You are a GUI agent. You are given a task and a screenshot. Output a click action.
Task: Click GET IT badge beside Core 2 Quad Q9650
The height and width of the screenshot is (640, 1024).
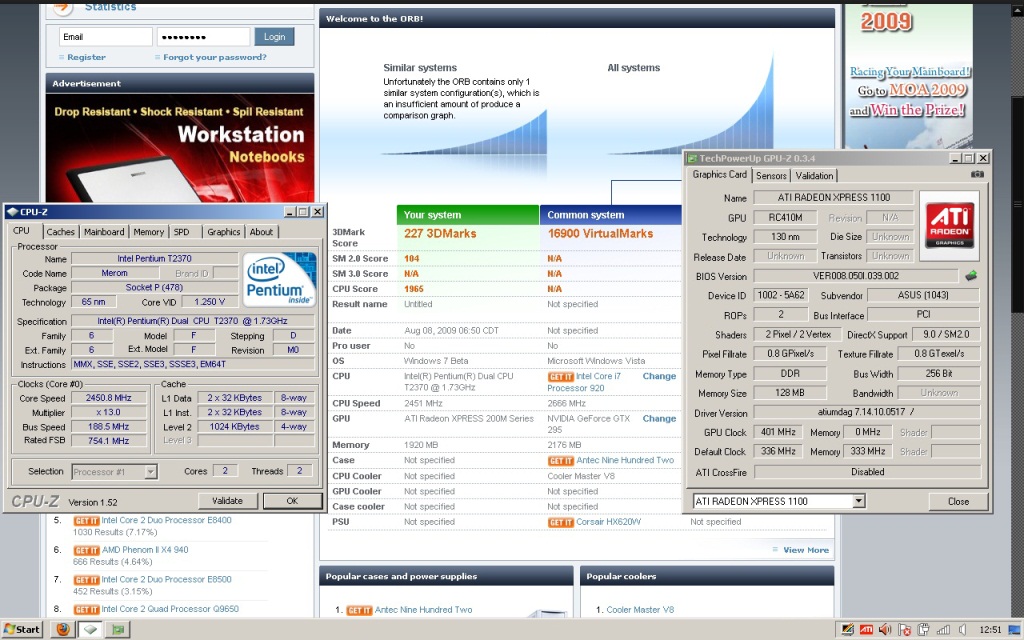click(86, 610)
